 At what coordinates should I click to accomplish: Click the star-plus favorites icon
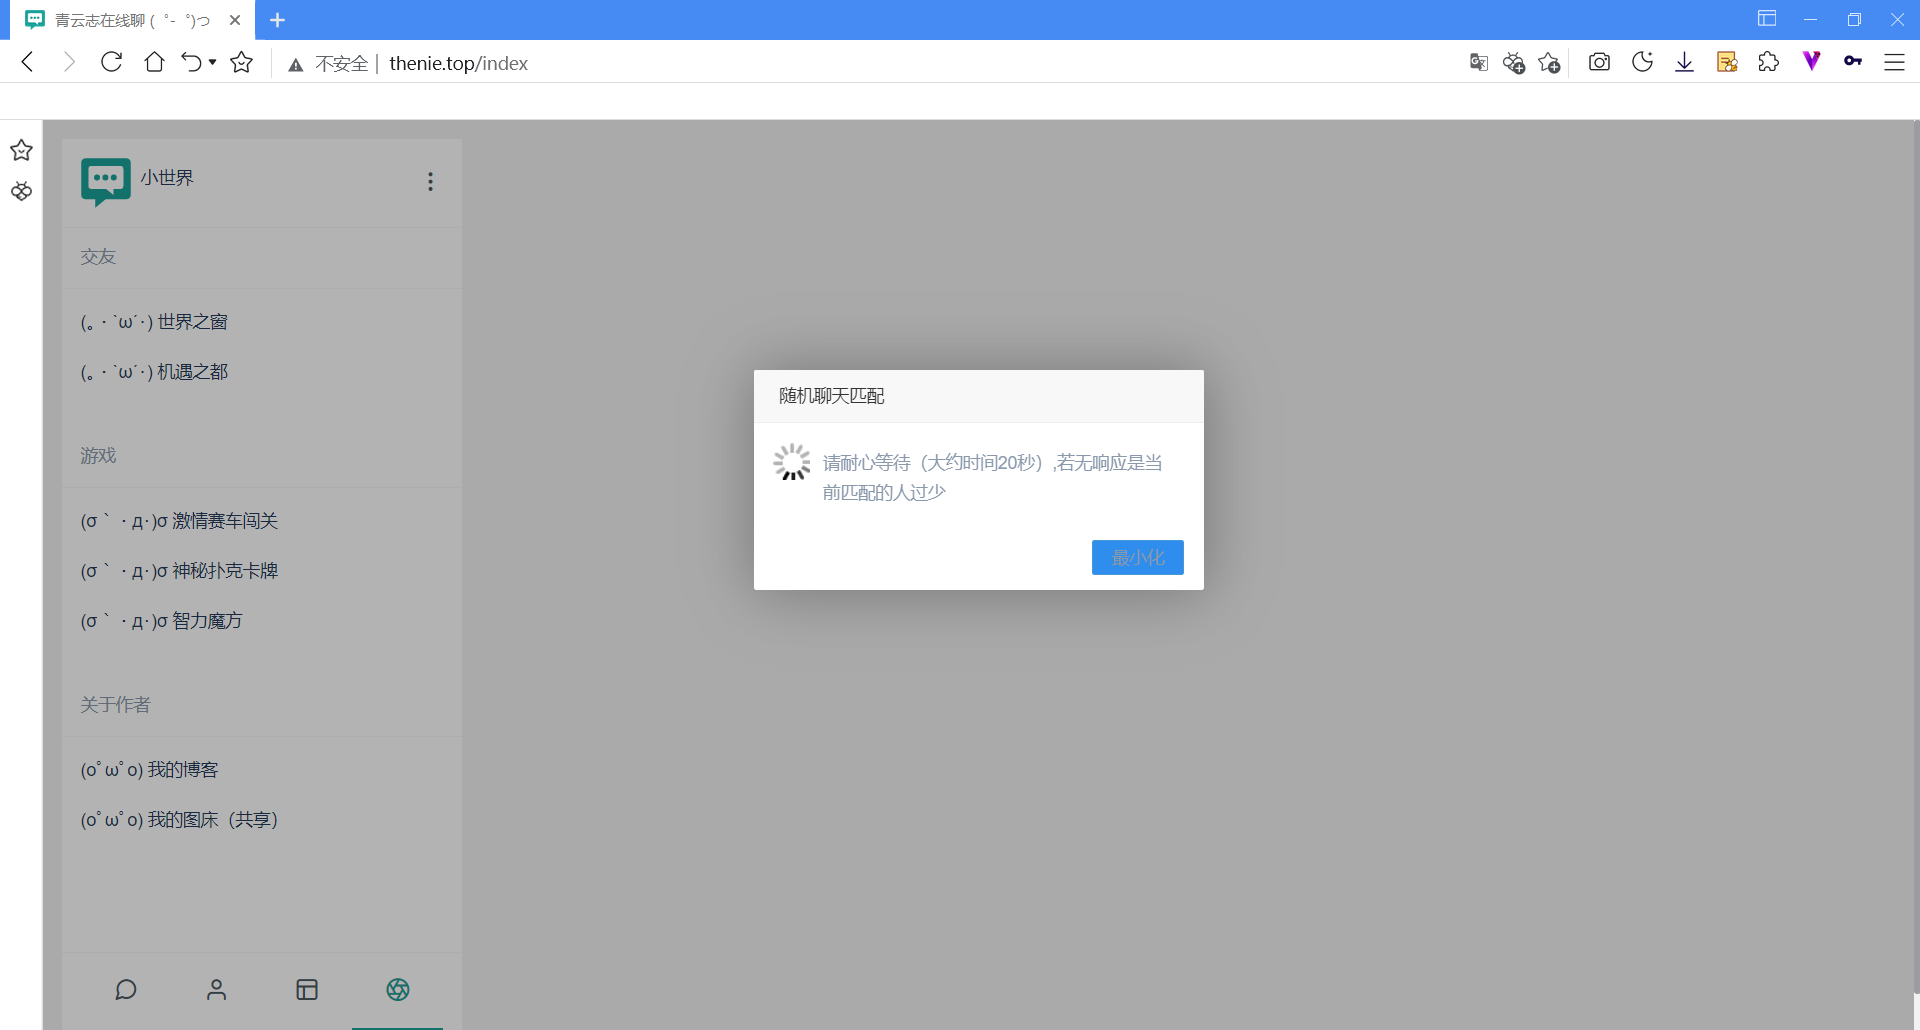point(1549,62)
